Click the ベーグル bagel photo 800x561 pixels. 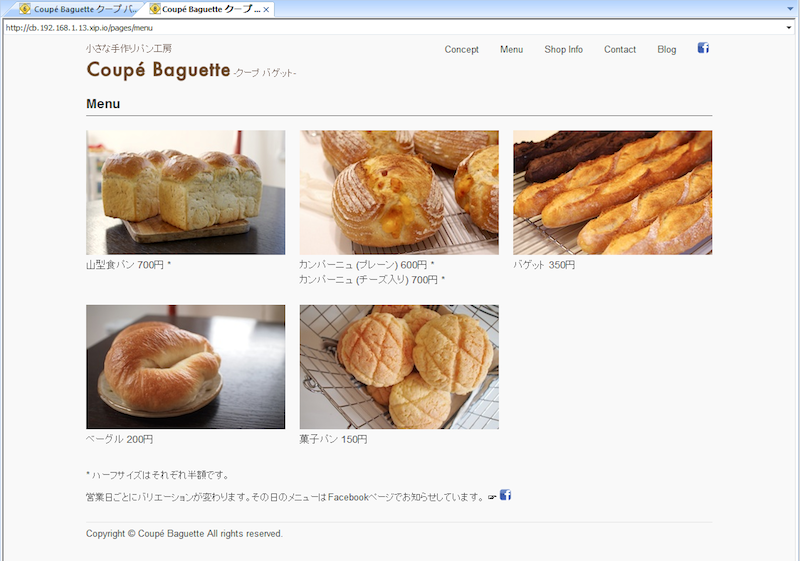tap(186, 367)
